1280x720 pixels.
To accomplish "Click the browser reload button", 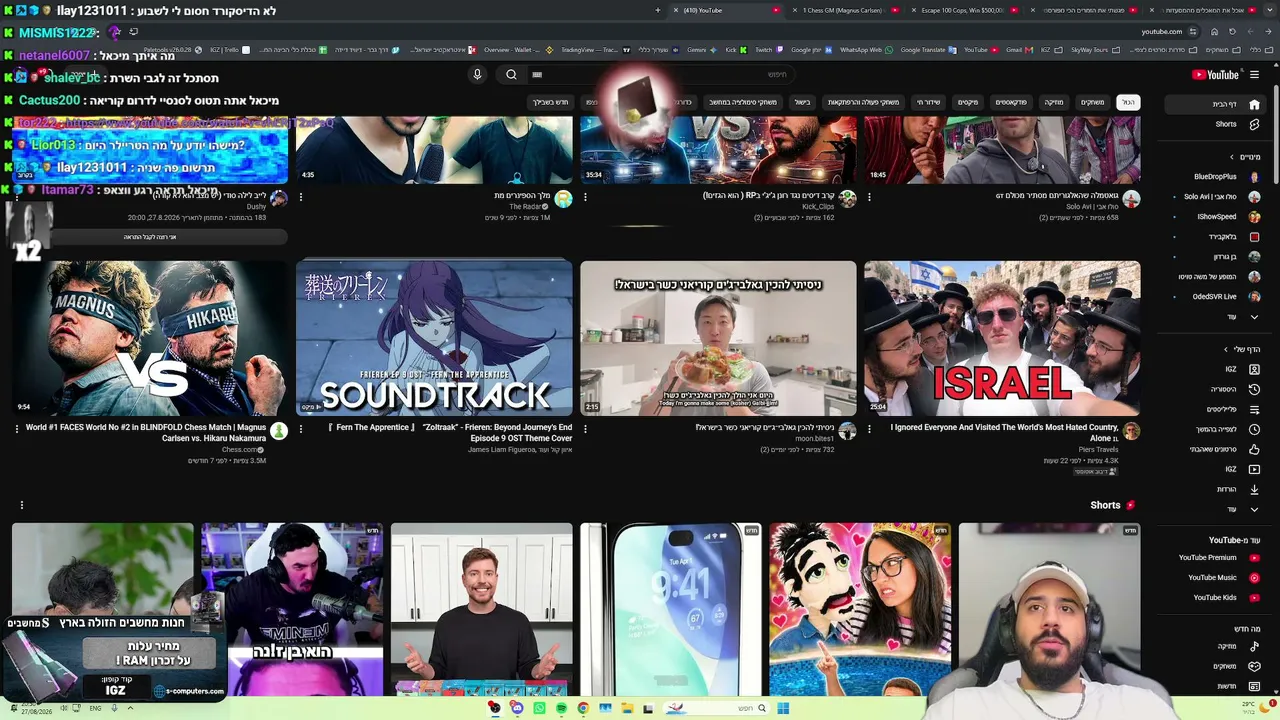I will [x=1232, y=32].
